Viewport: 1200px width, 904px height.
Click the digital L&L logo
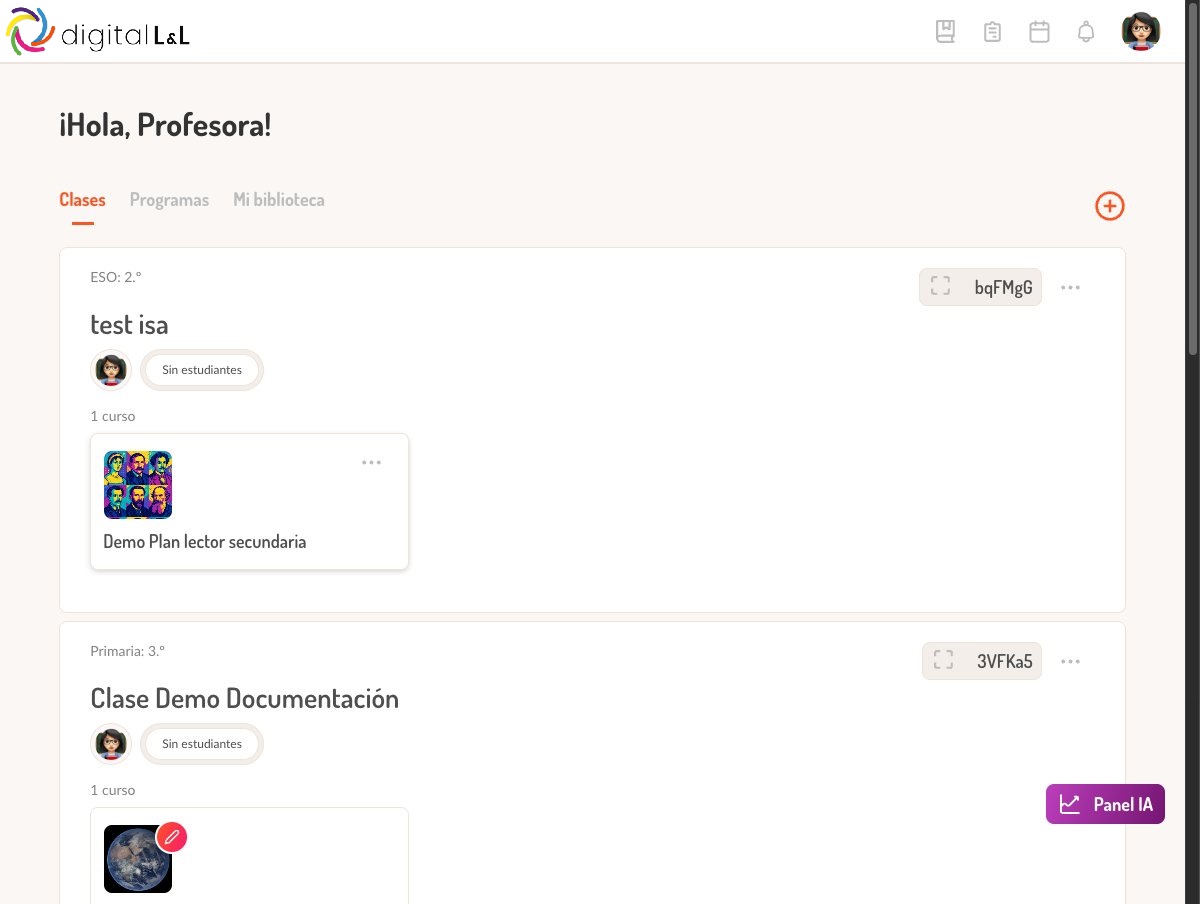(x=98, y=32)
